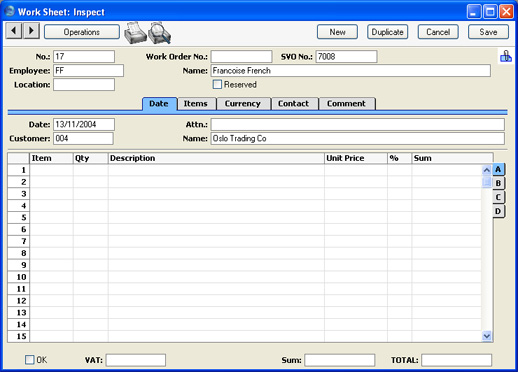Click the Customer field 004
This screenshot has height=372, width=518.
pos(83,138)
